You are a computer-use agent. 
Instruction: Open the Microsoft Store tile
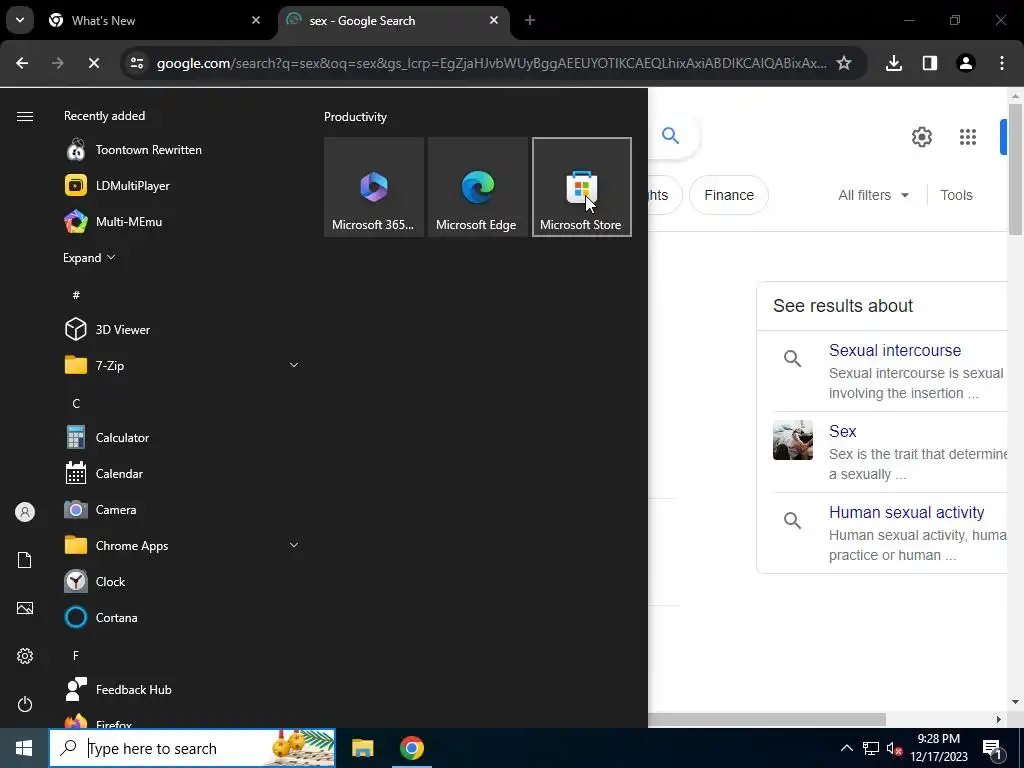pyautogui.click(x=581, y=187)
